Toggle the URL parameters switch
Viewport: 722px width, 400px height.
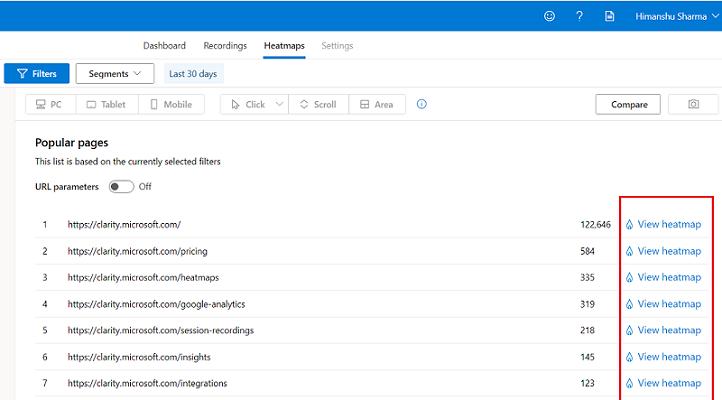[x=121, y=186]
